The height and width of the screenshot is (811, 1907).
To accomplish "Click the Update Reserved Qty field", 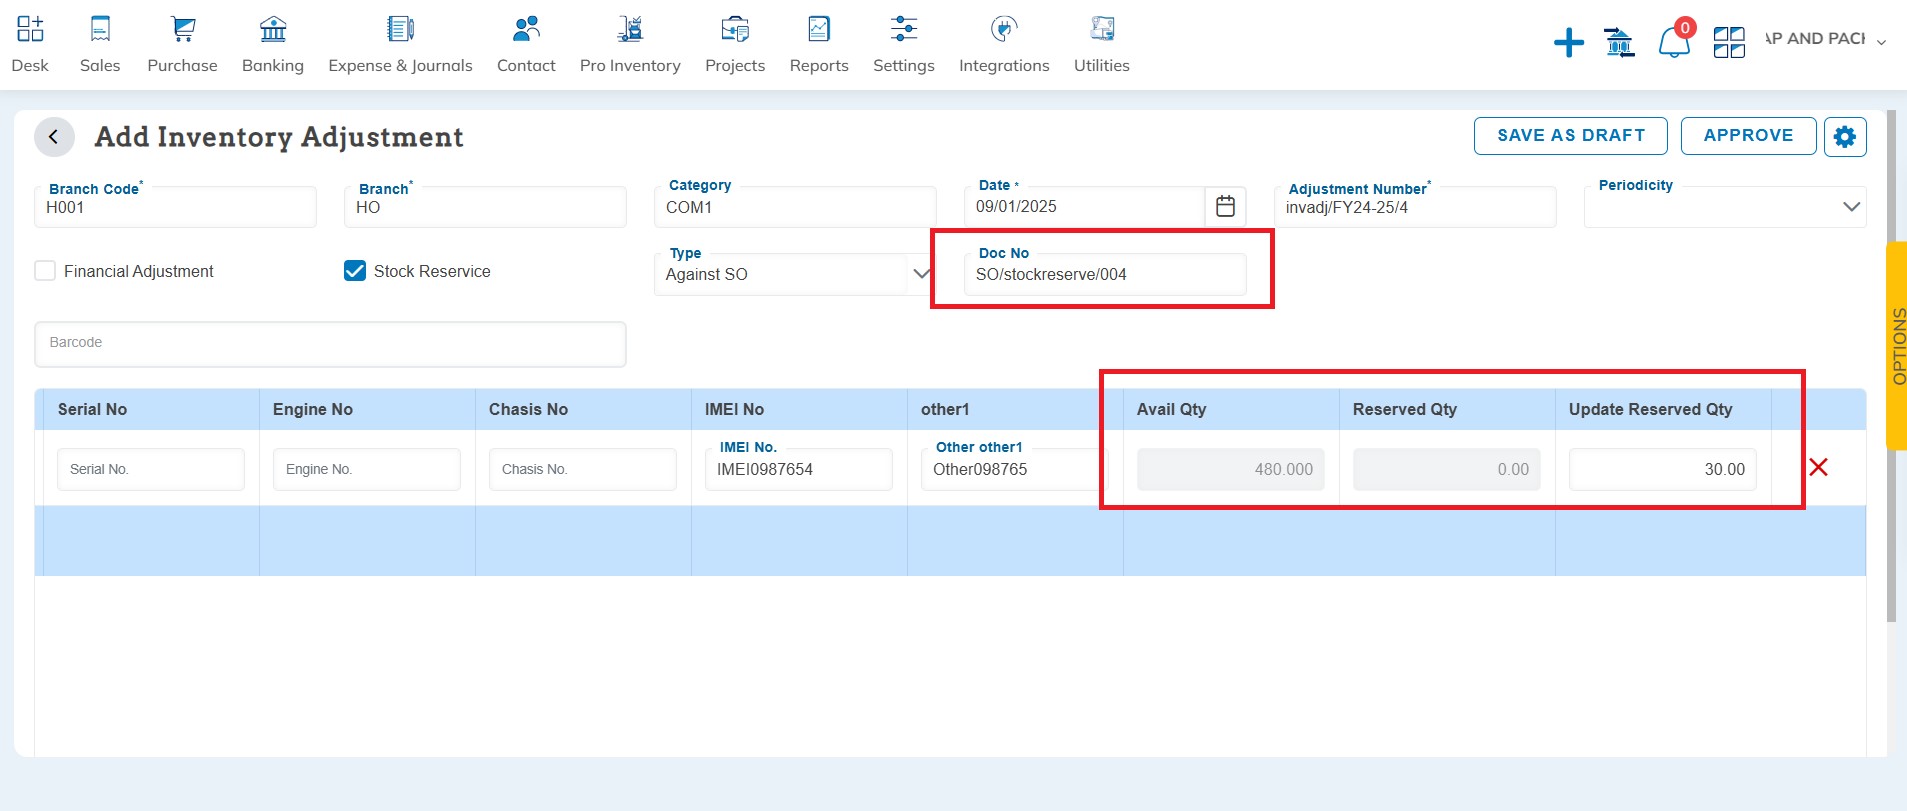I will click(1662, 469).
